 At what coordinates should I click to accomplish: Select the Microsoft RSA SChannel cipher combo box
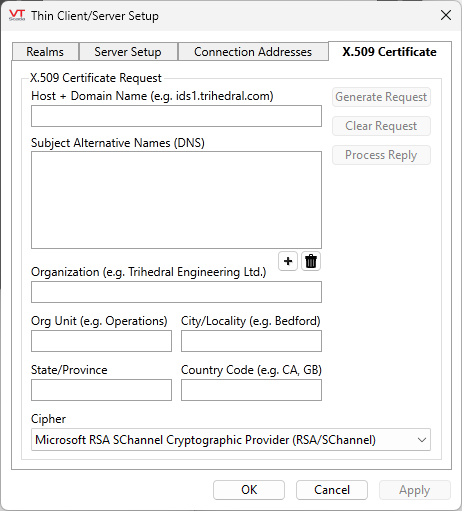231,440
